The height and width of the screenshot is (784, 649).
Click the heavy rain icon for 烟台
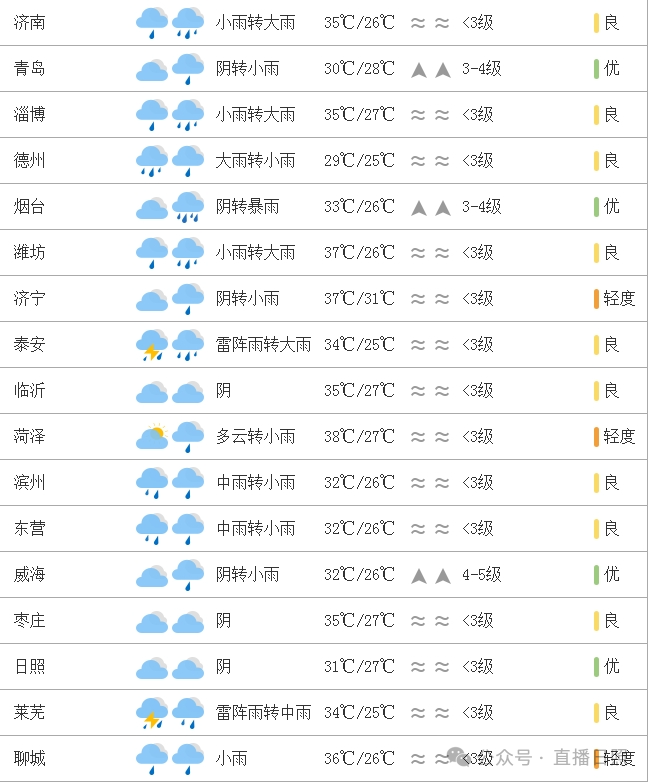click(188, 207)
